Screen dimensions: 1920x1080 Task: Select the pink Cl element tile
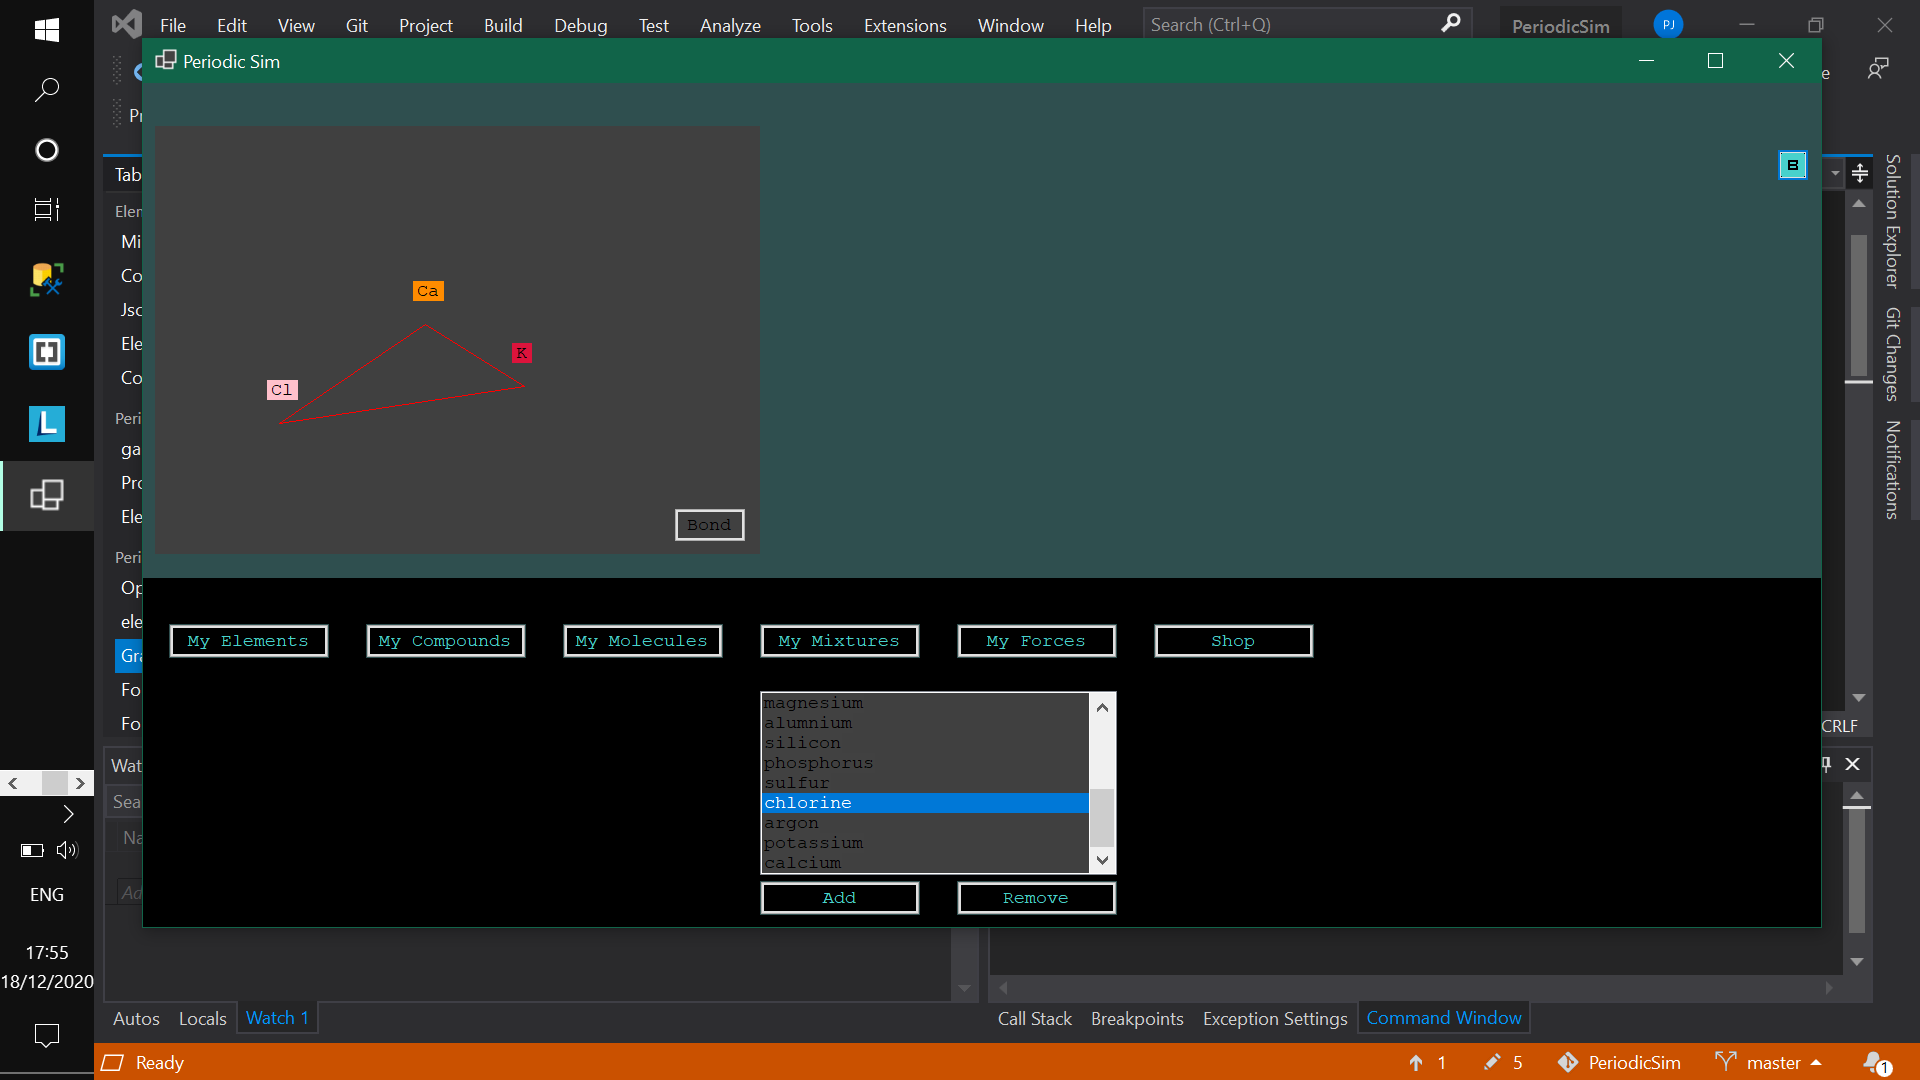pyautogui.click(x=282, y=390)
